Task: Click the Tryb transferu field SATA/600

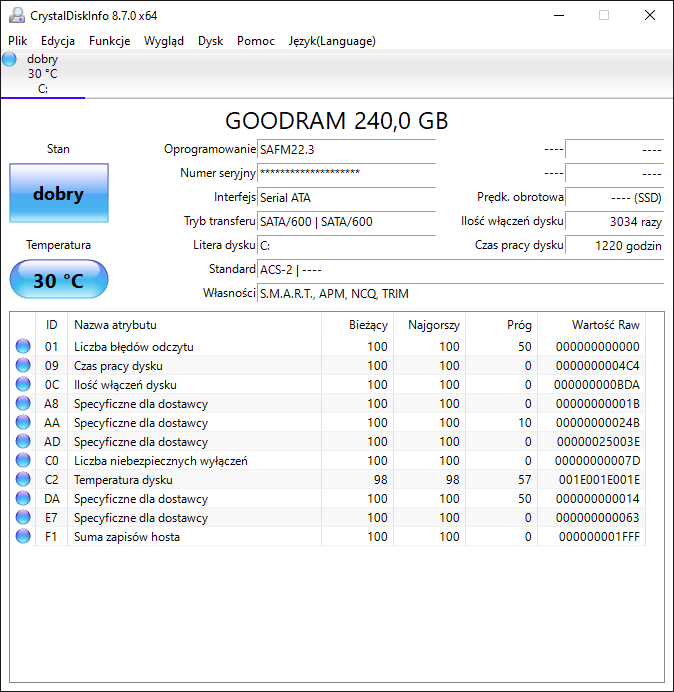Action: (x=346, y=222)
